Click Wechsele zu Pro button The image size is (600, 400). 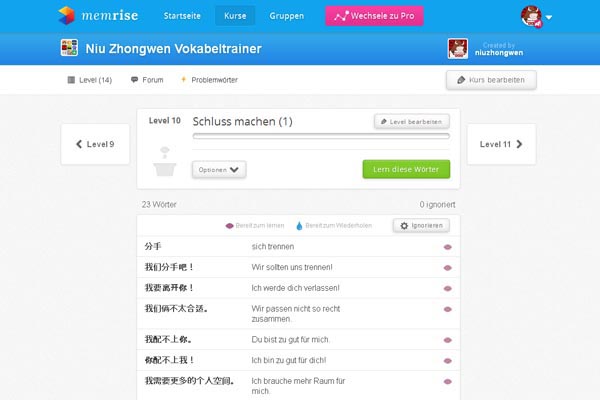coord(374,16)
